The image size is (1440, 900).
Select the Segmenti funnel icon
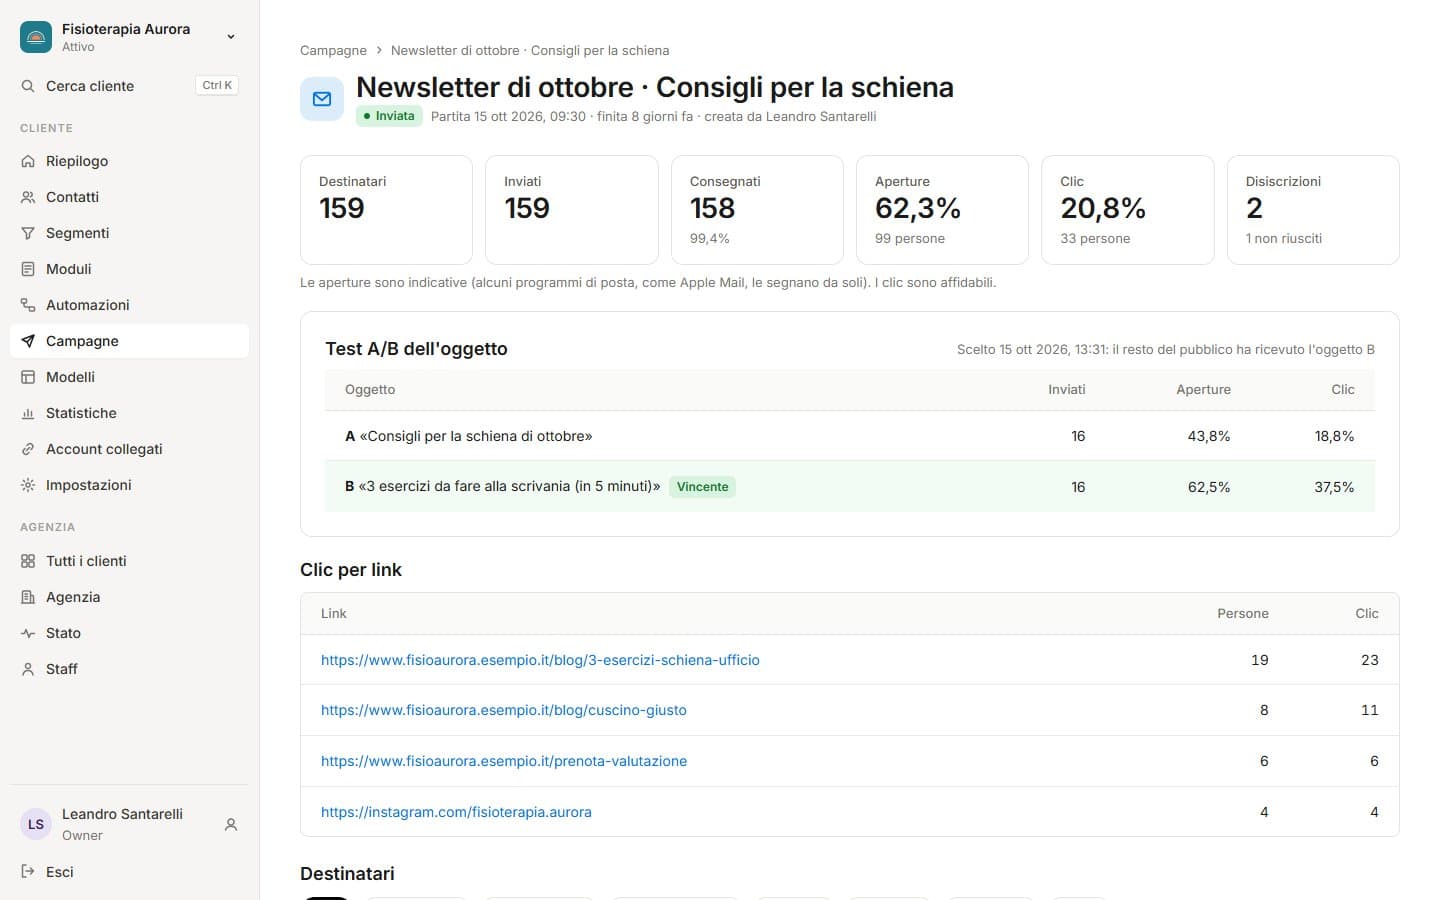[x=28, y=233]
